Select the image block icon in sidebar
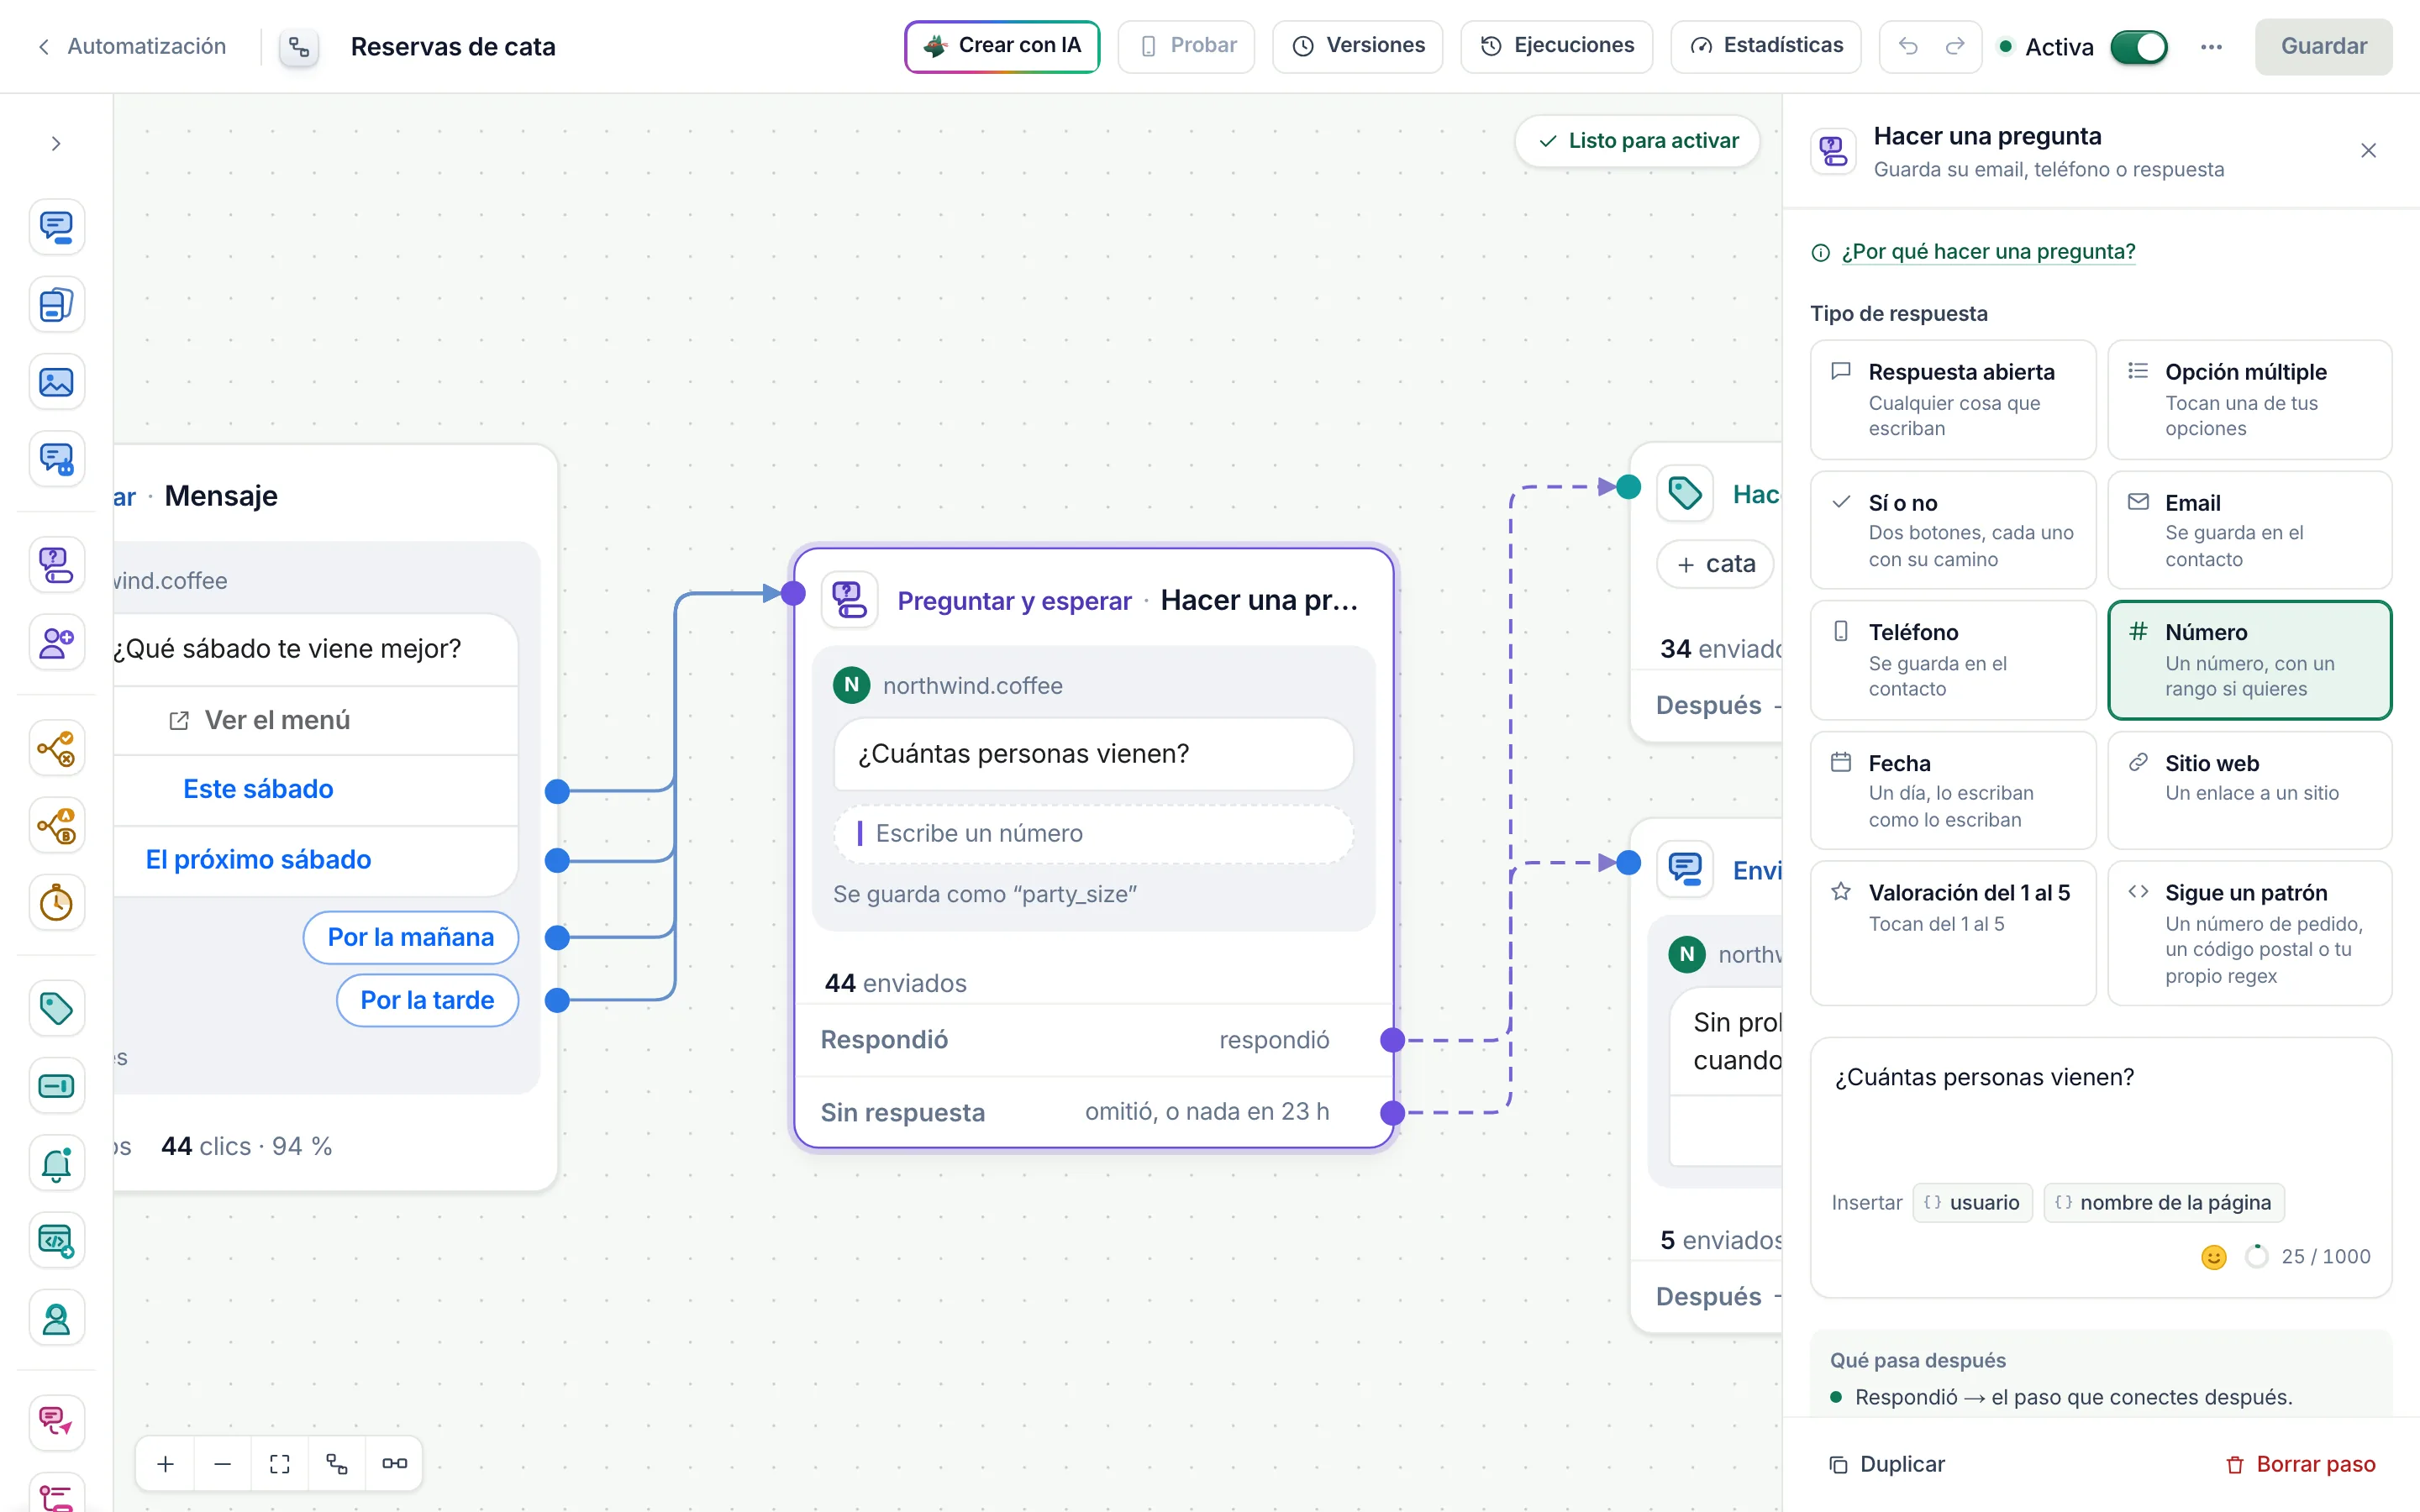2420x1512 pixels. (56, 382)
